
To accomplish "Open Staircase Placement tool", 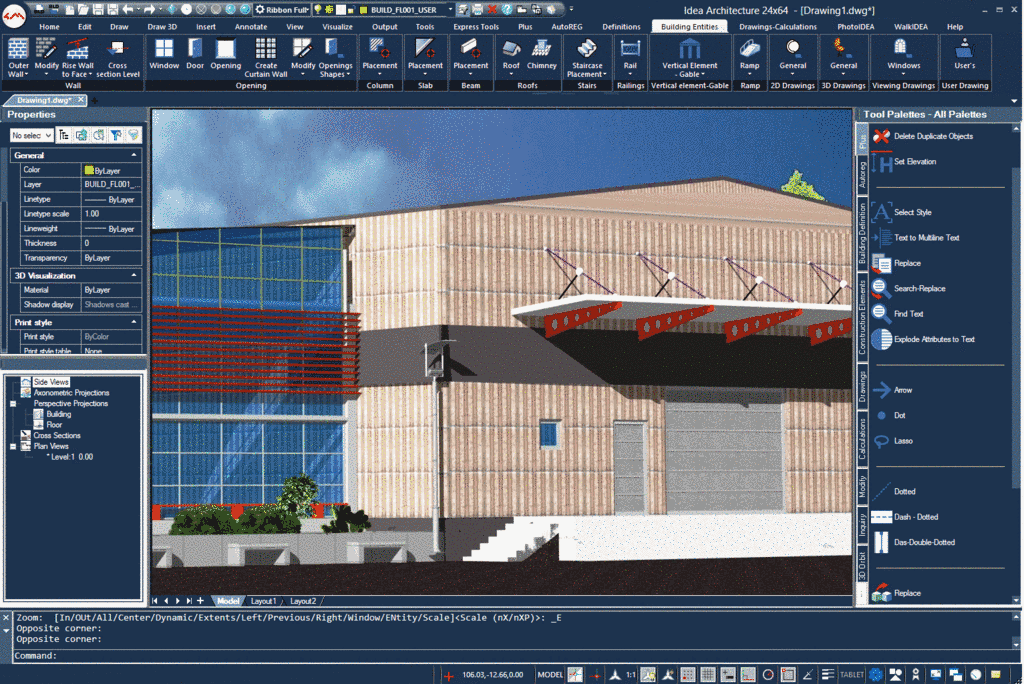I will pos(586,57).
